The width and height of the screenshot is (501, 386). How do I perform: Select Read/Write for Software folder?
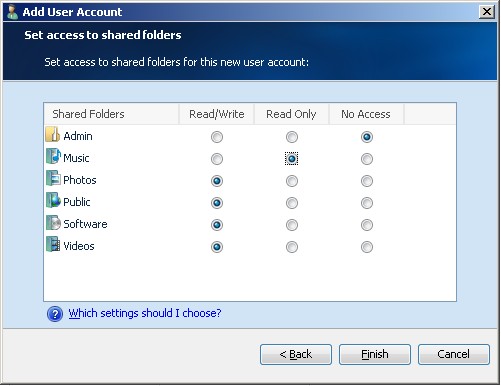point(217,225)
